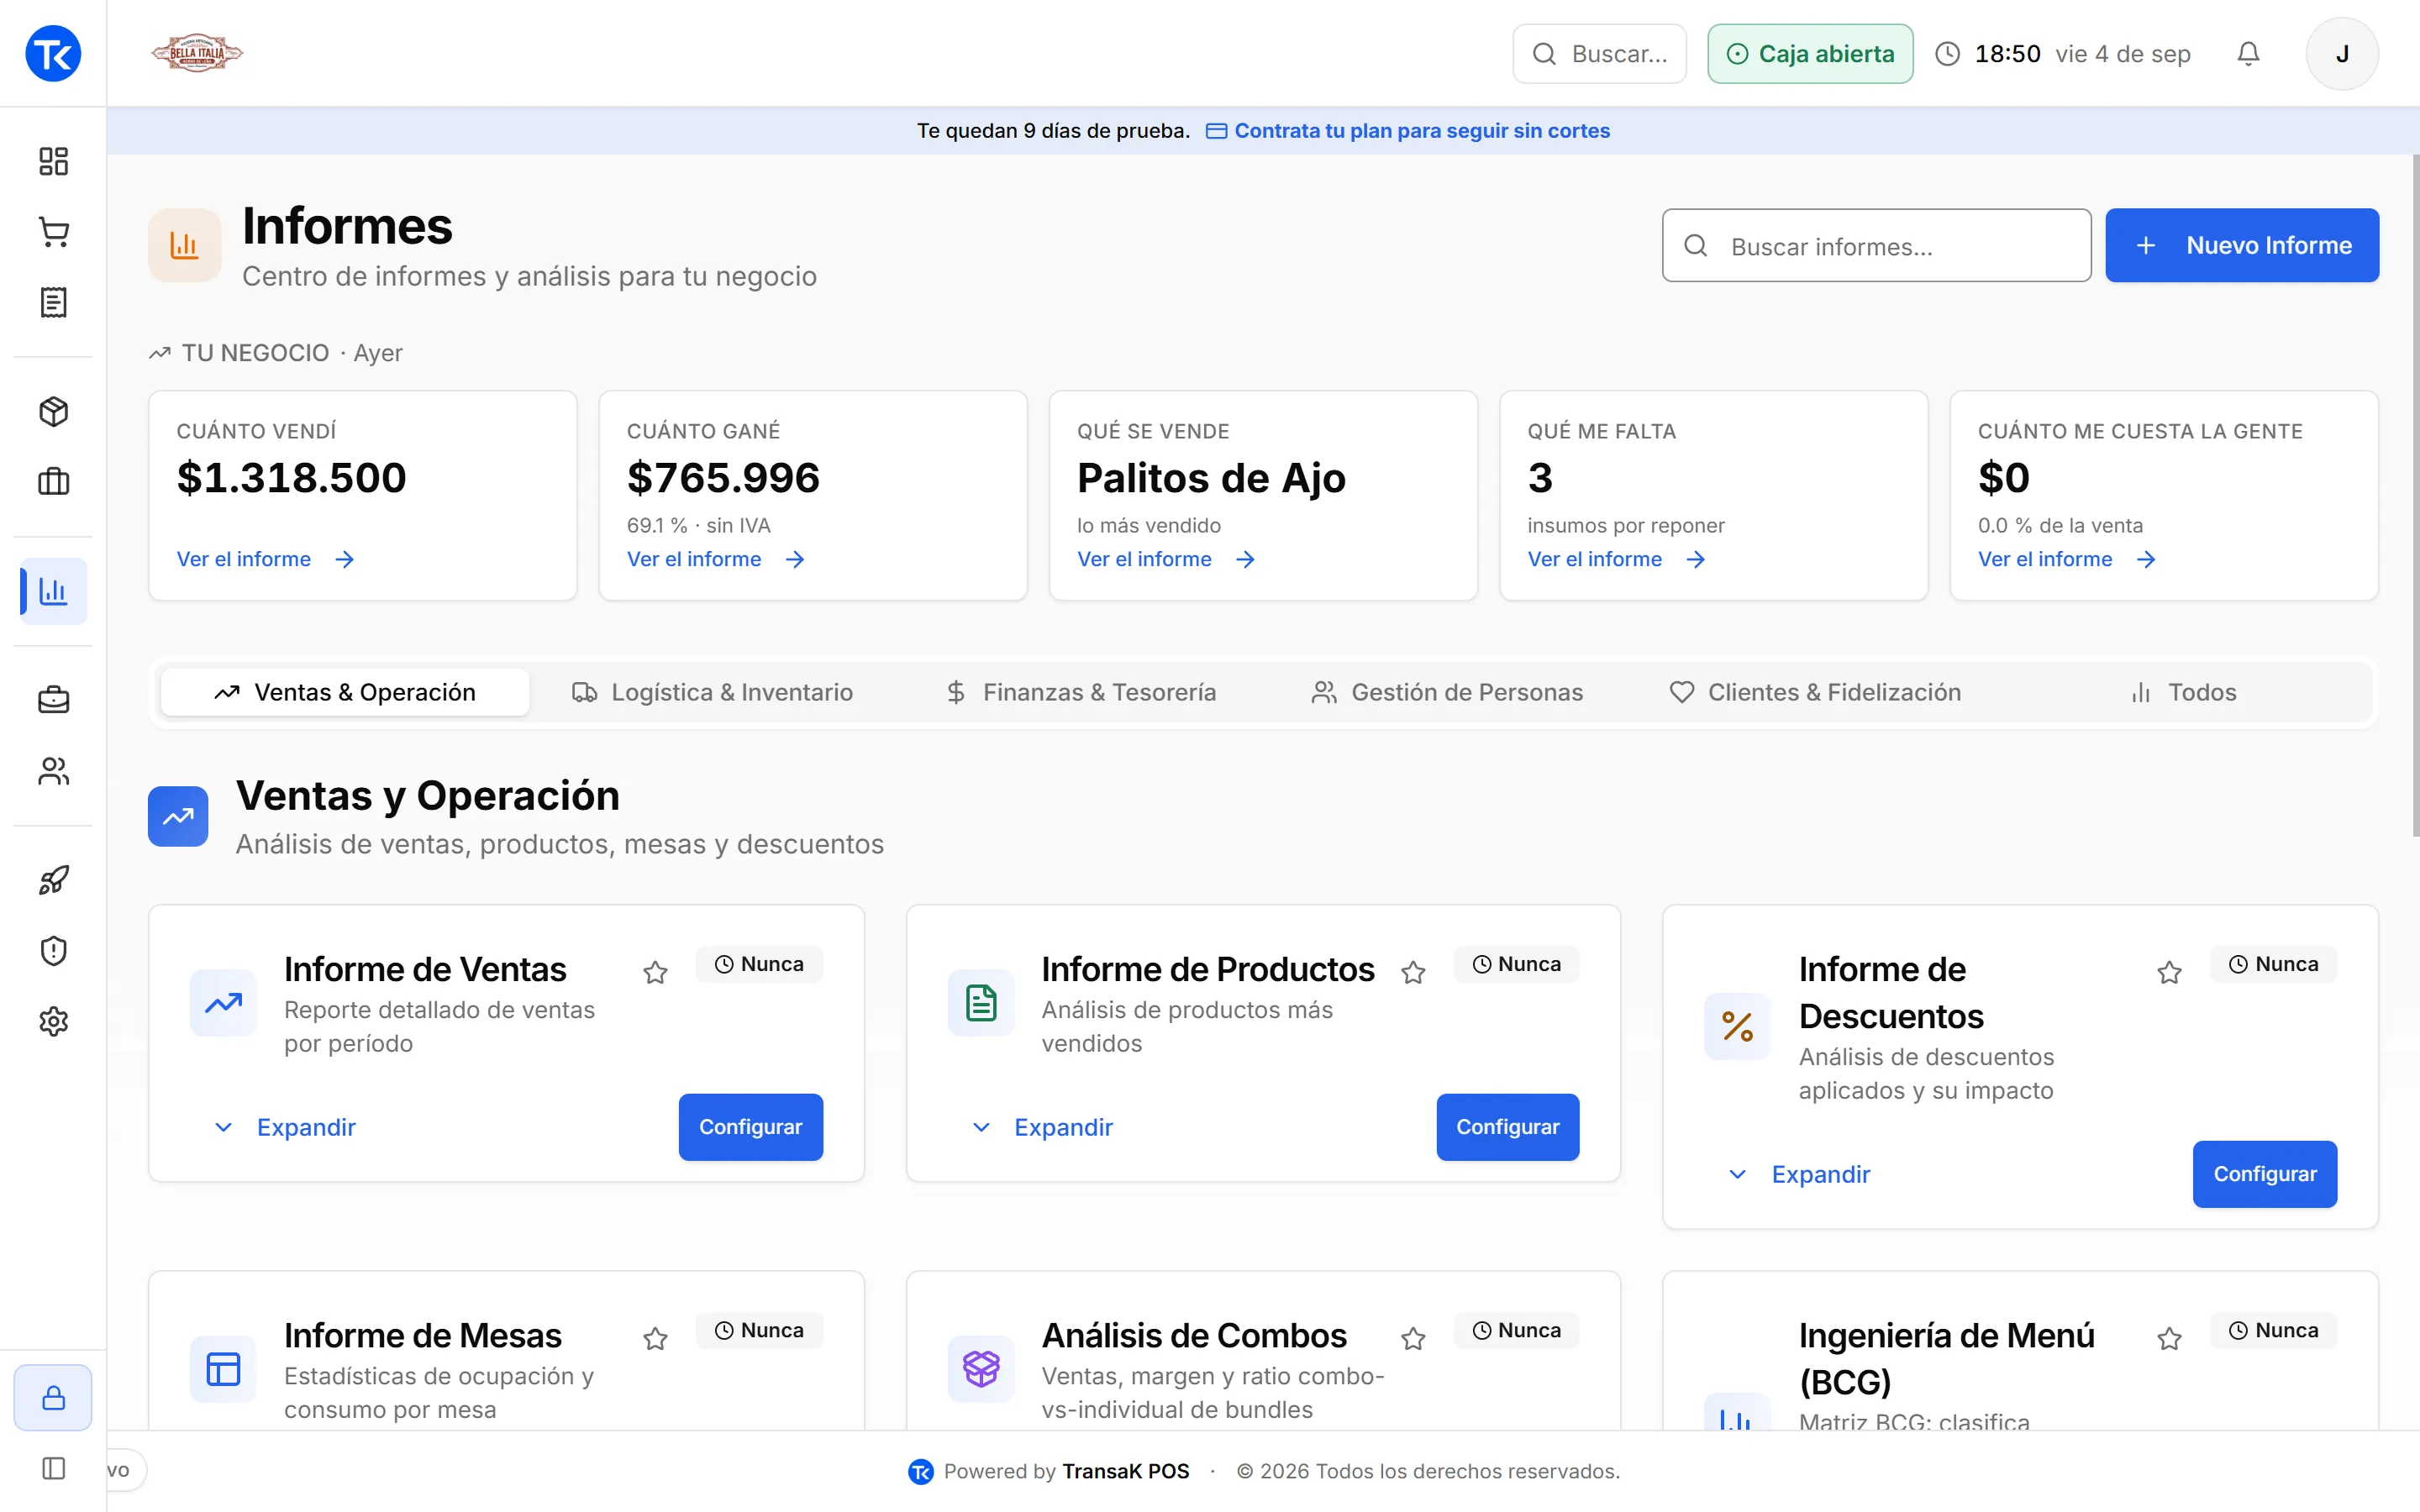Switch to Logística & Inventario tab
Viewport: 2420px width, 1512px height.
(712, 692)
